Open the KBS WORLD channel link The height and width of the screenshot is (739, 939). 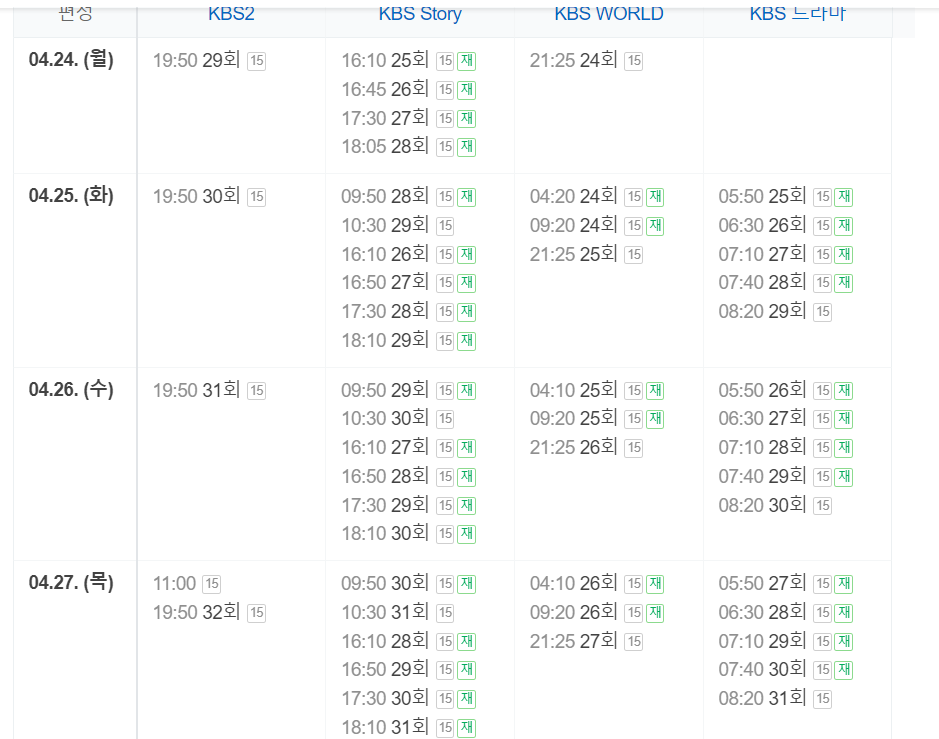click(x=608, y=13)
